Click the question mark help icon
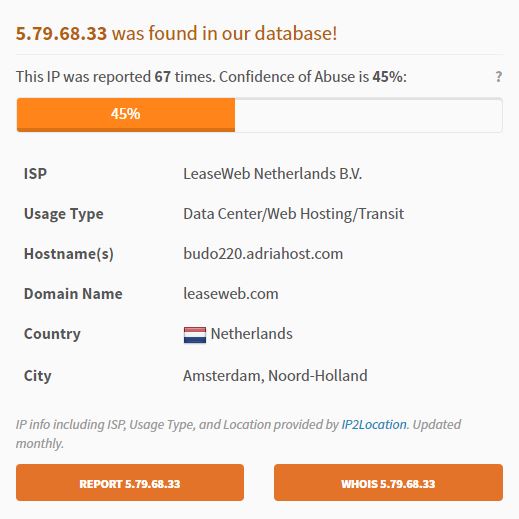Screen dimensions: 519x519 [x=498, y=77]
